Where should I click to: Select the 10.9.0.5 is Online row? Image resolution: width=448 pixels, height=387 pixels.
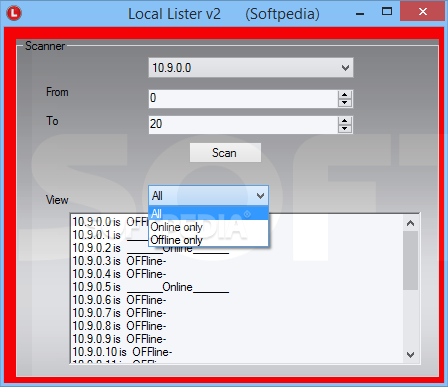[237, 287]
